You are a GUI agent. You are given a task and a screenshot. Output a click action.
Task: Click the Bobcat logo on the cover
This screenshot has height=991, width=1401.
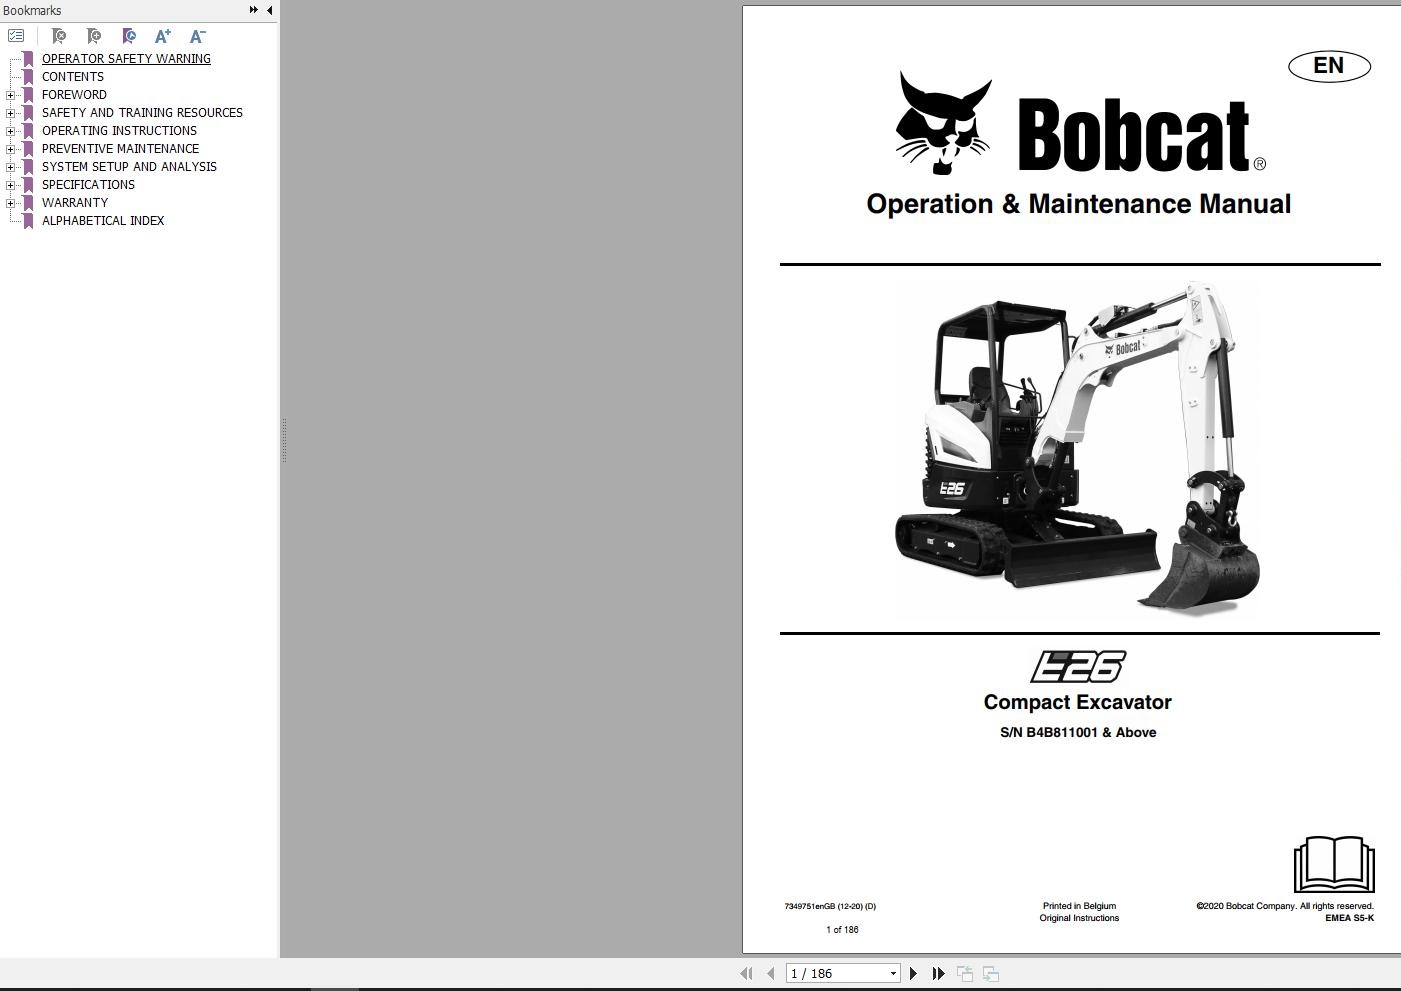pyautogui.click(x=1079, y=123)
